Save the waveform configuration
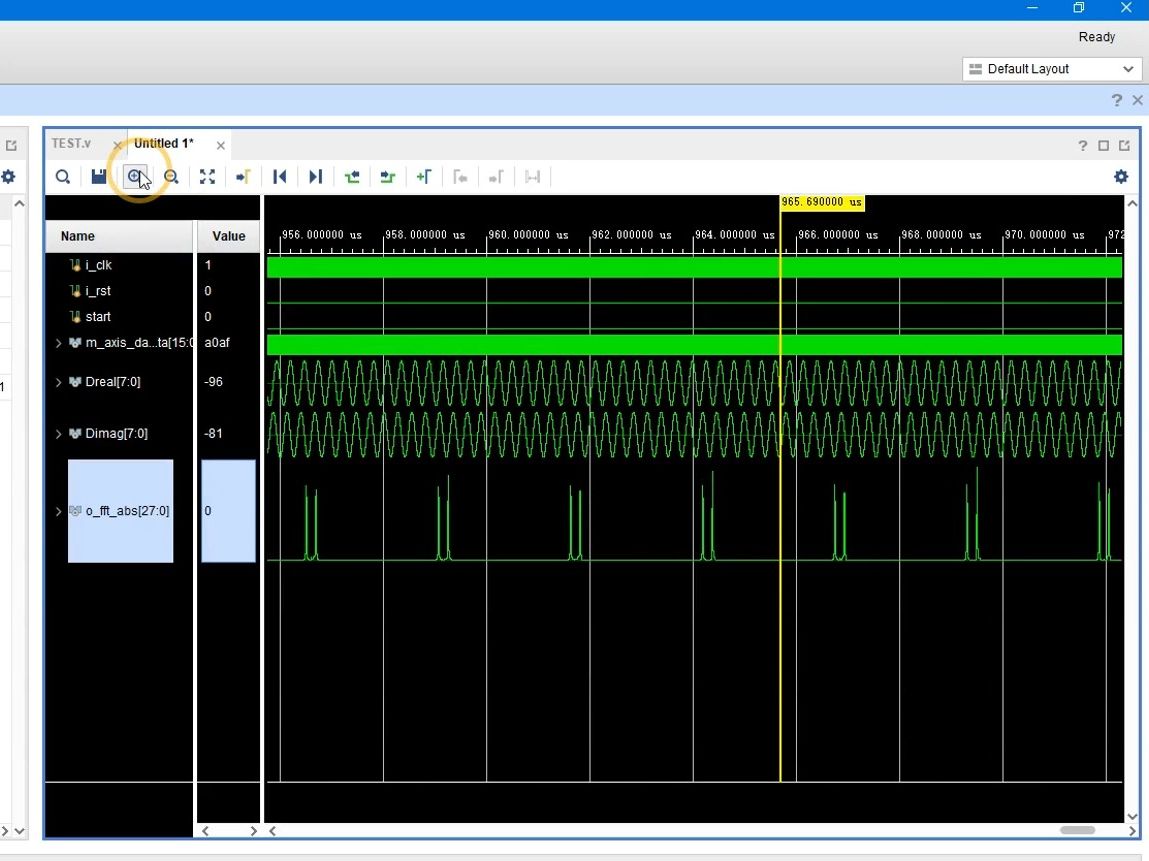Screen dimensions: 1149x861 coord(98,177)
